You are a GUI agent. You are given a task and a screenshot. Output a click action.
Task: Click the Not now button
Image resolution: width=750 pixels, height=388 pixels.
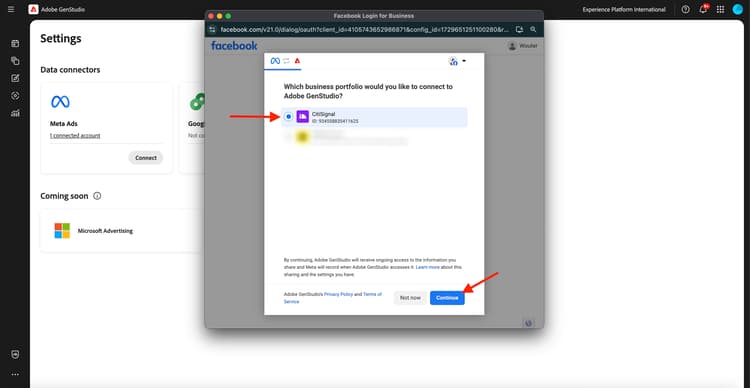click(x=410, y=298)
